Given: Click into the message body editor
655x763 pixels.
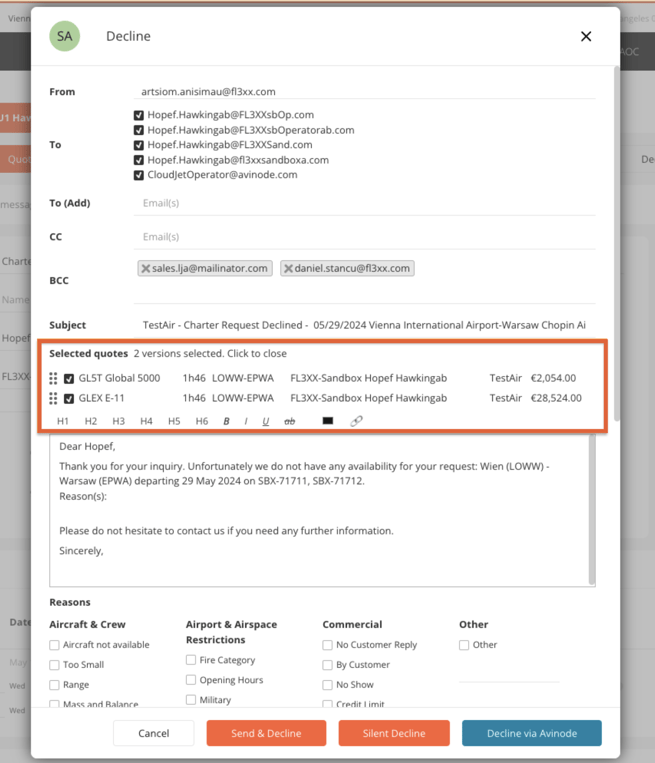Looking at the screenshot, I should pyautogui.click(x=319, y=510).
